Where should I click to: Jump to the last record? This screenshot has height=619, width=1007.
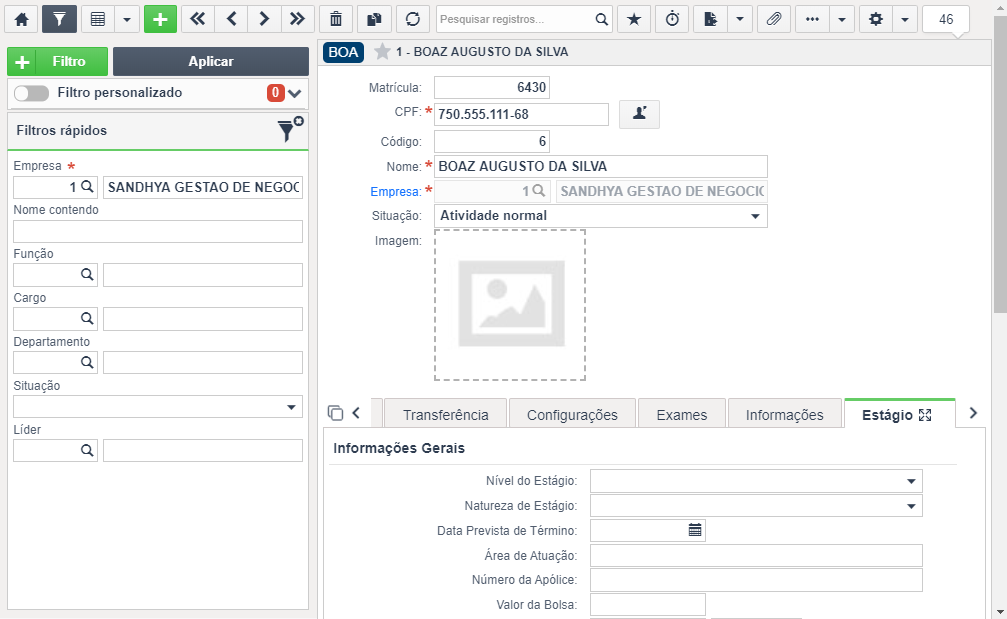297,19
